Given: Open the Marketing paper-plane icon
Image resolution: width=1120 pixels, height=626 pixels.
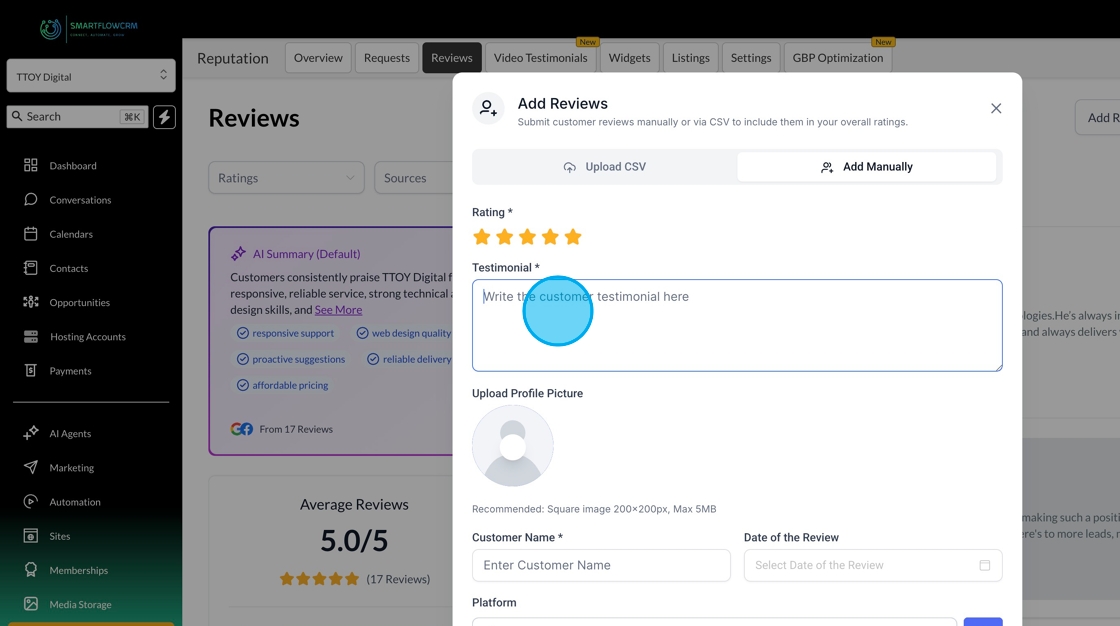Looking at the screenshot, I should [30, 467].
